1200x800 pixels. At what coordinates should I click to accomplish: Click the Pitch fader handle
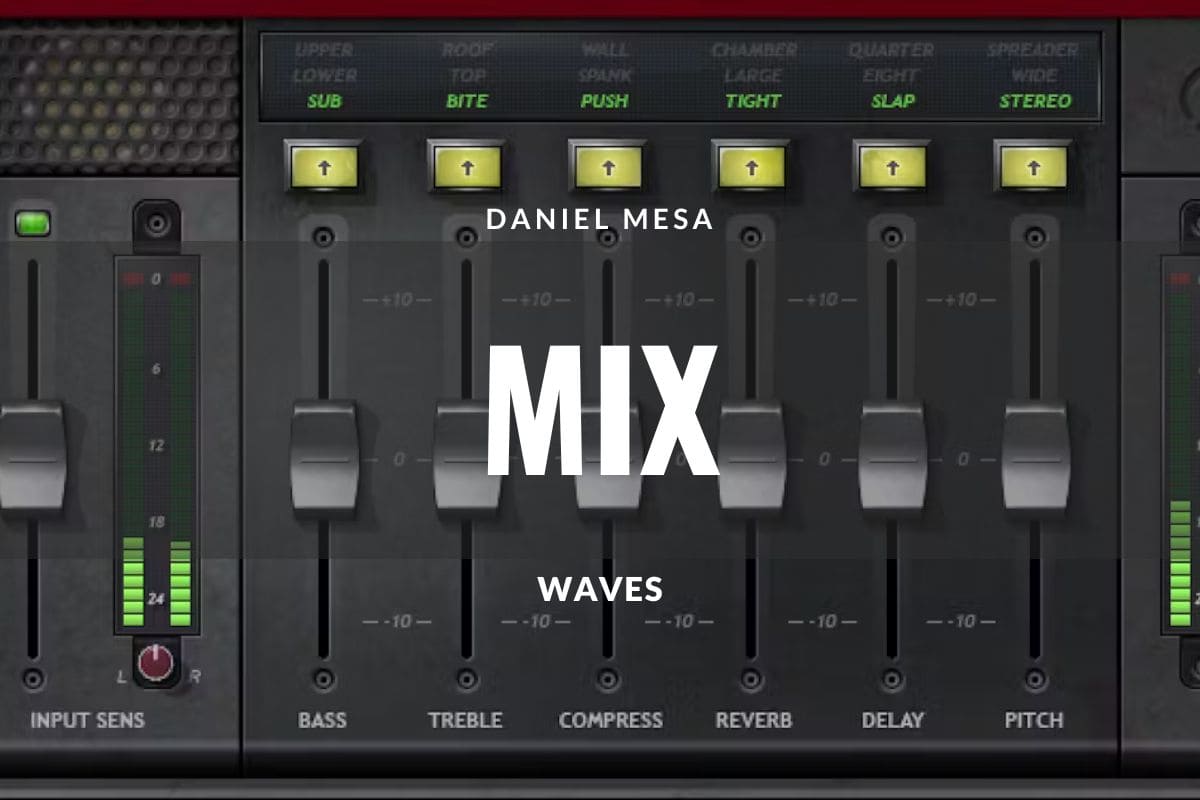(x=1034, y=457)
